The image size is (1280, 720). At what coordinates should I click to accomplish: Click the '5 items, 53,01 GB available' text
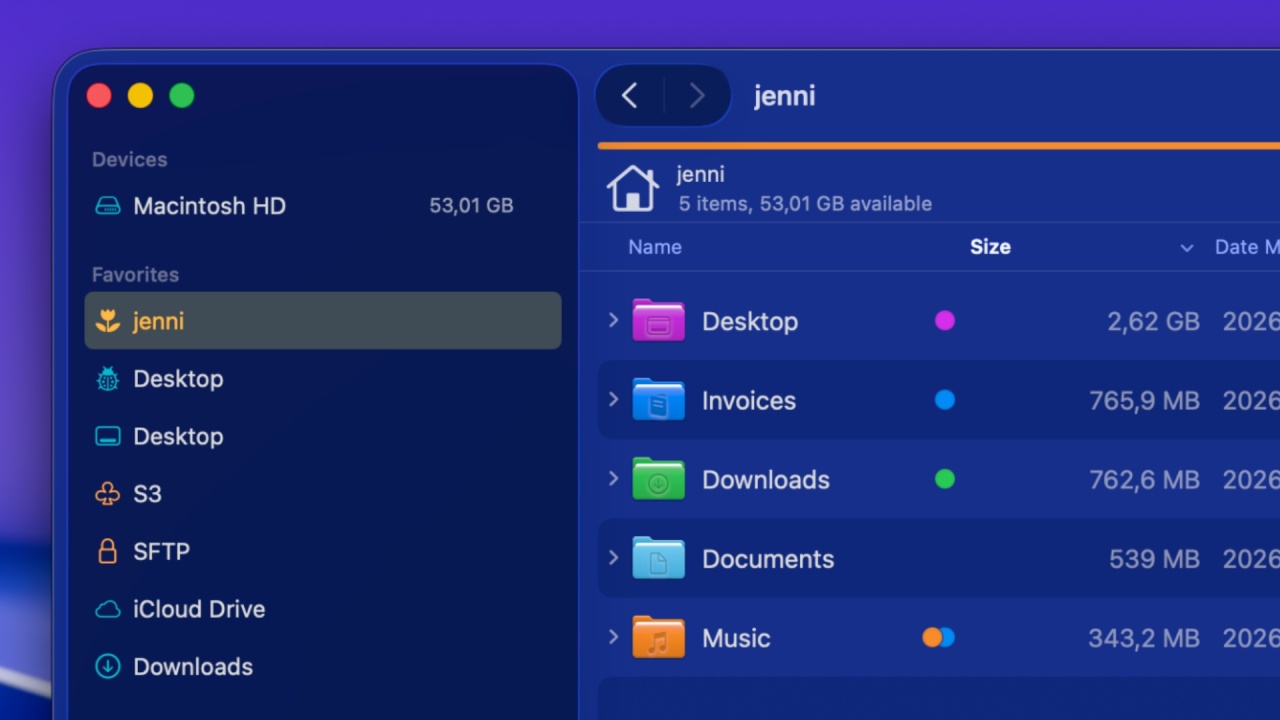coord(805,204)
